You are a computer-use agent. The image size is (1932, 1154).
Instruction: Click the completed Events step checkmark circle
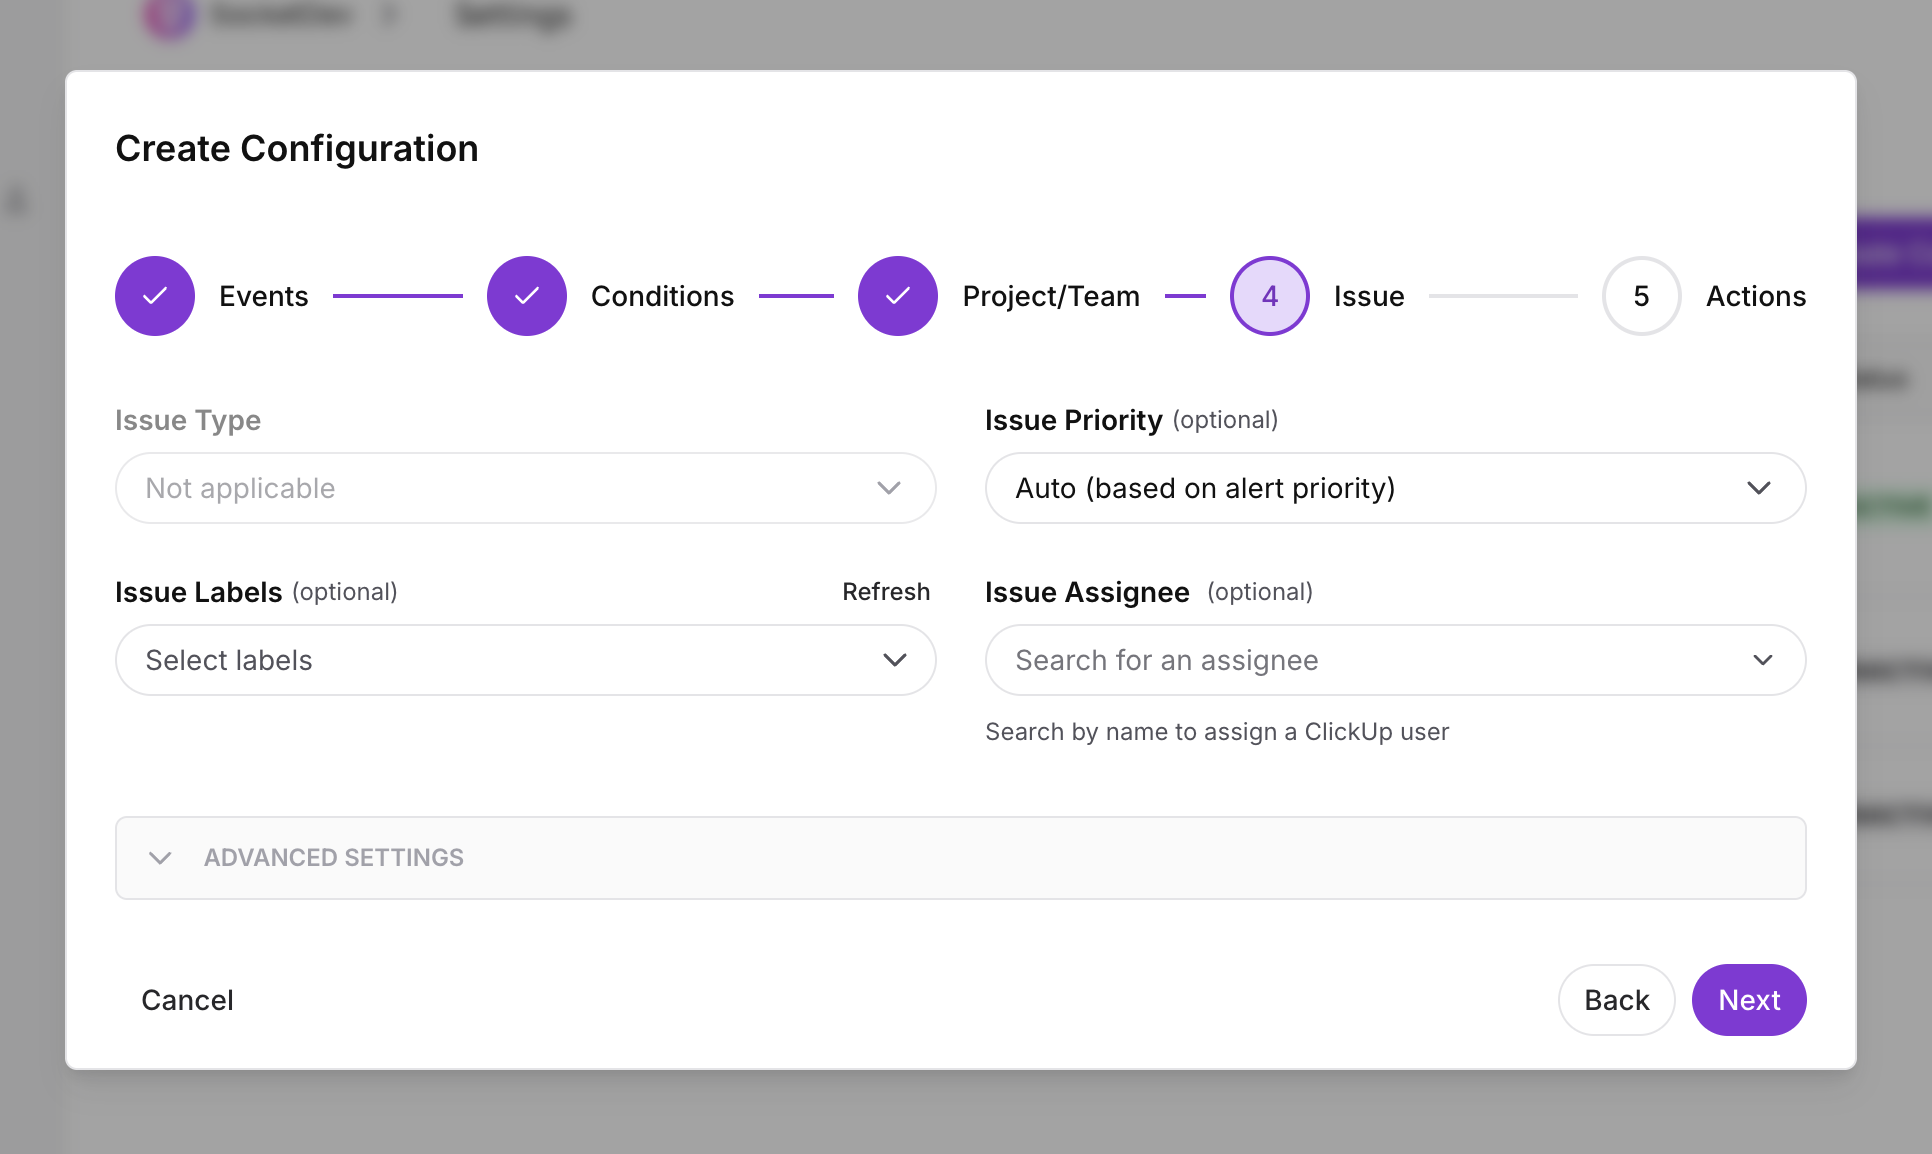point(155,296)
